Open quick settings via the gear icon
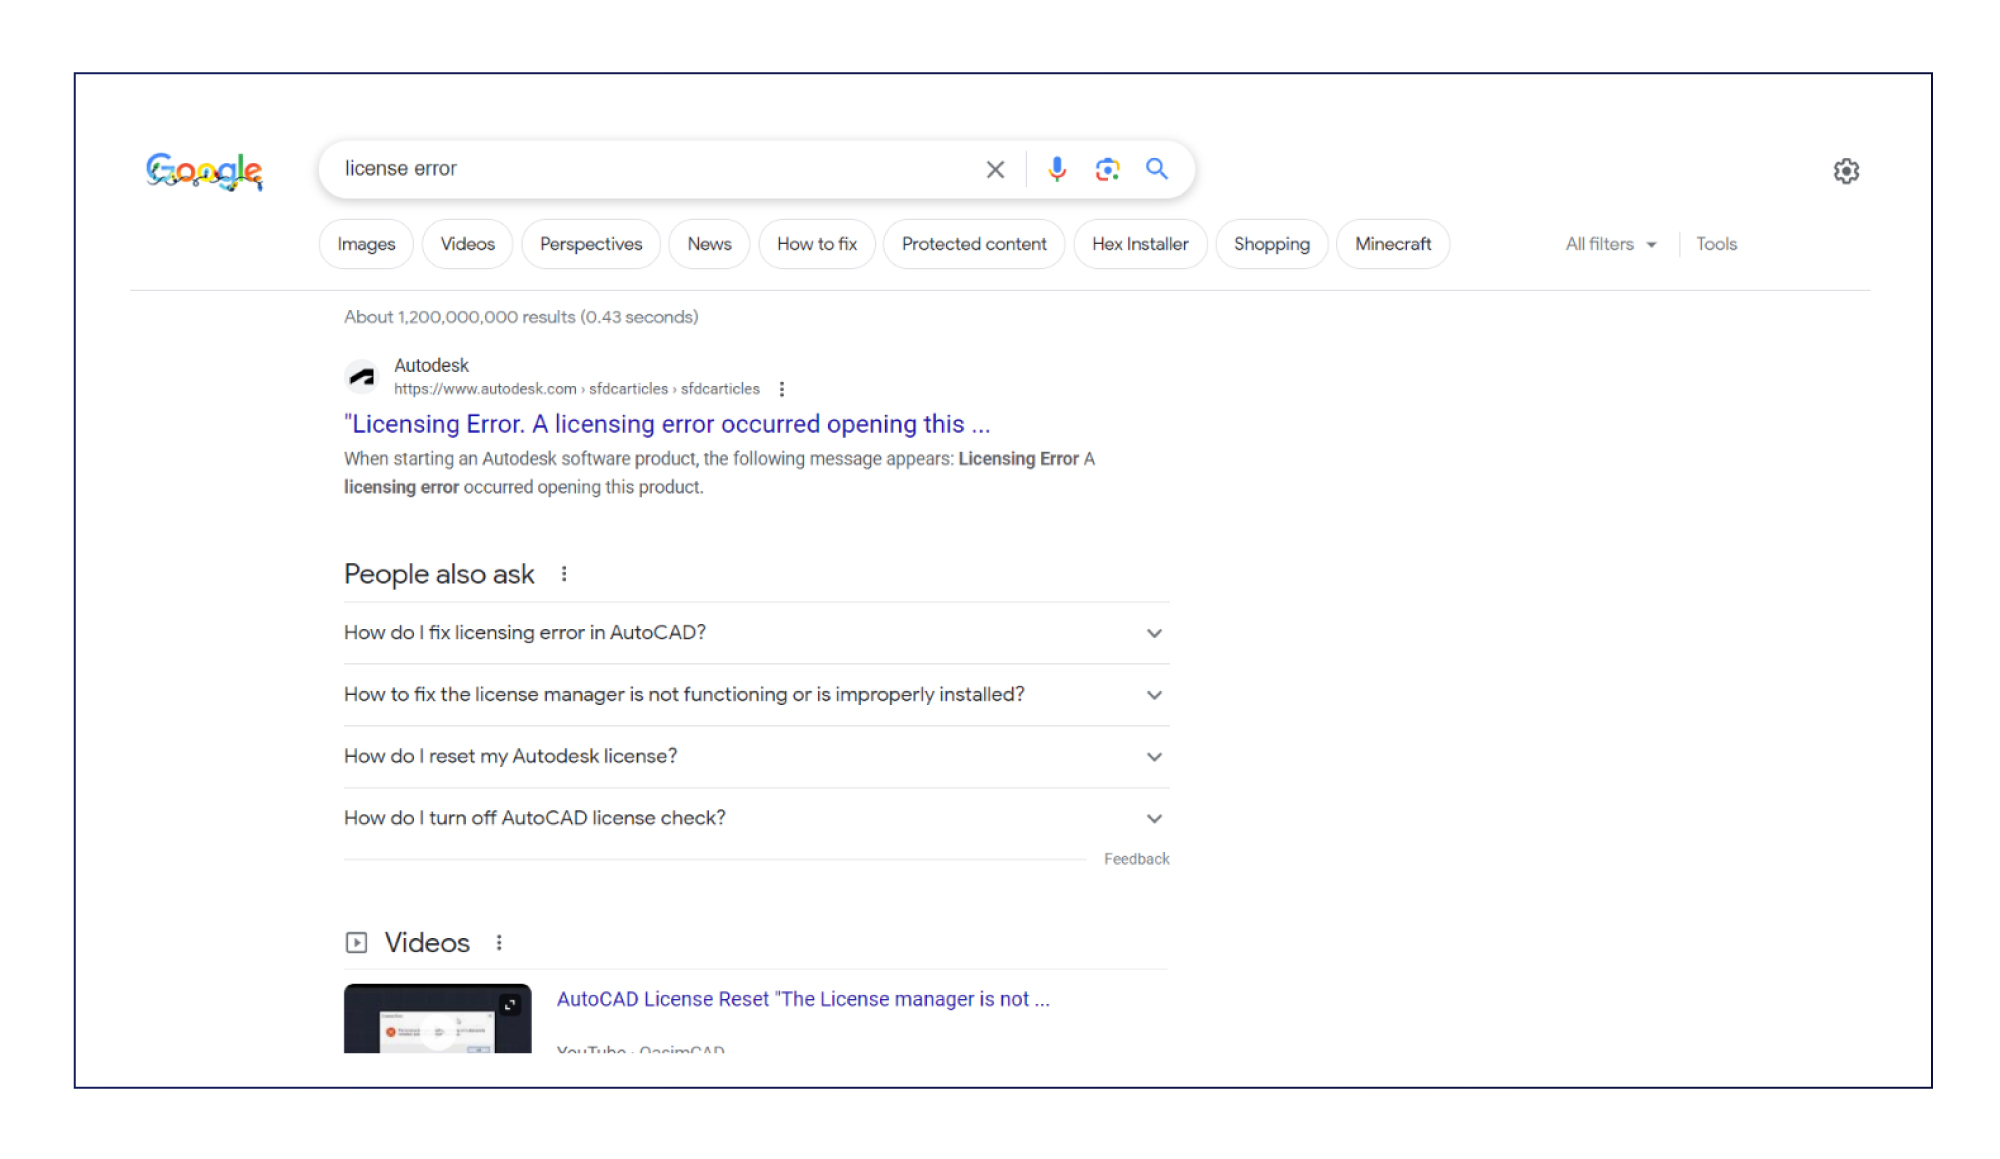The width and height of the screenshot is (2000, 1159). pyautogui.click(x=1845, y=171)
